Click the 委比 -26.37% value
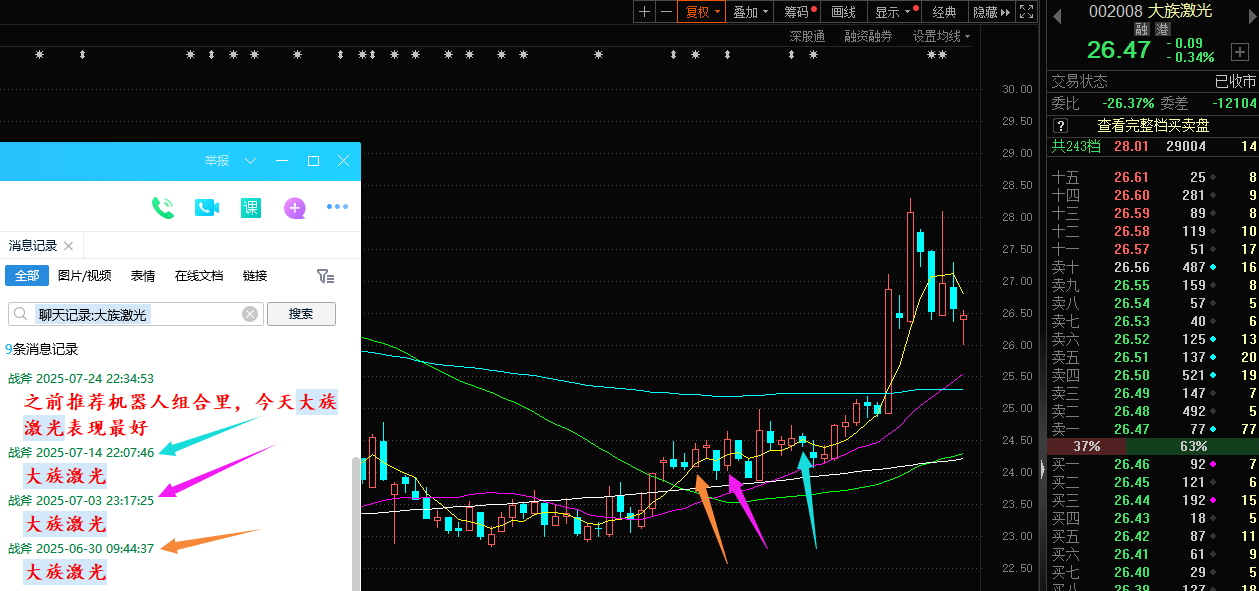 [1128, 103]
